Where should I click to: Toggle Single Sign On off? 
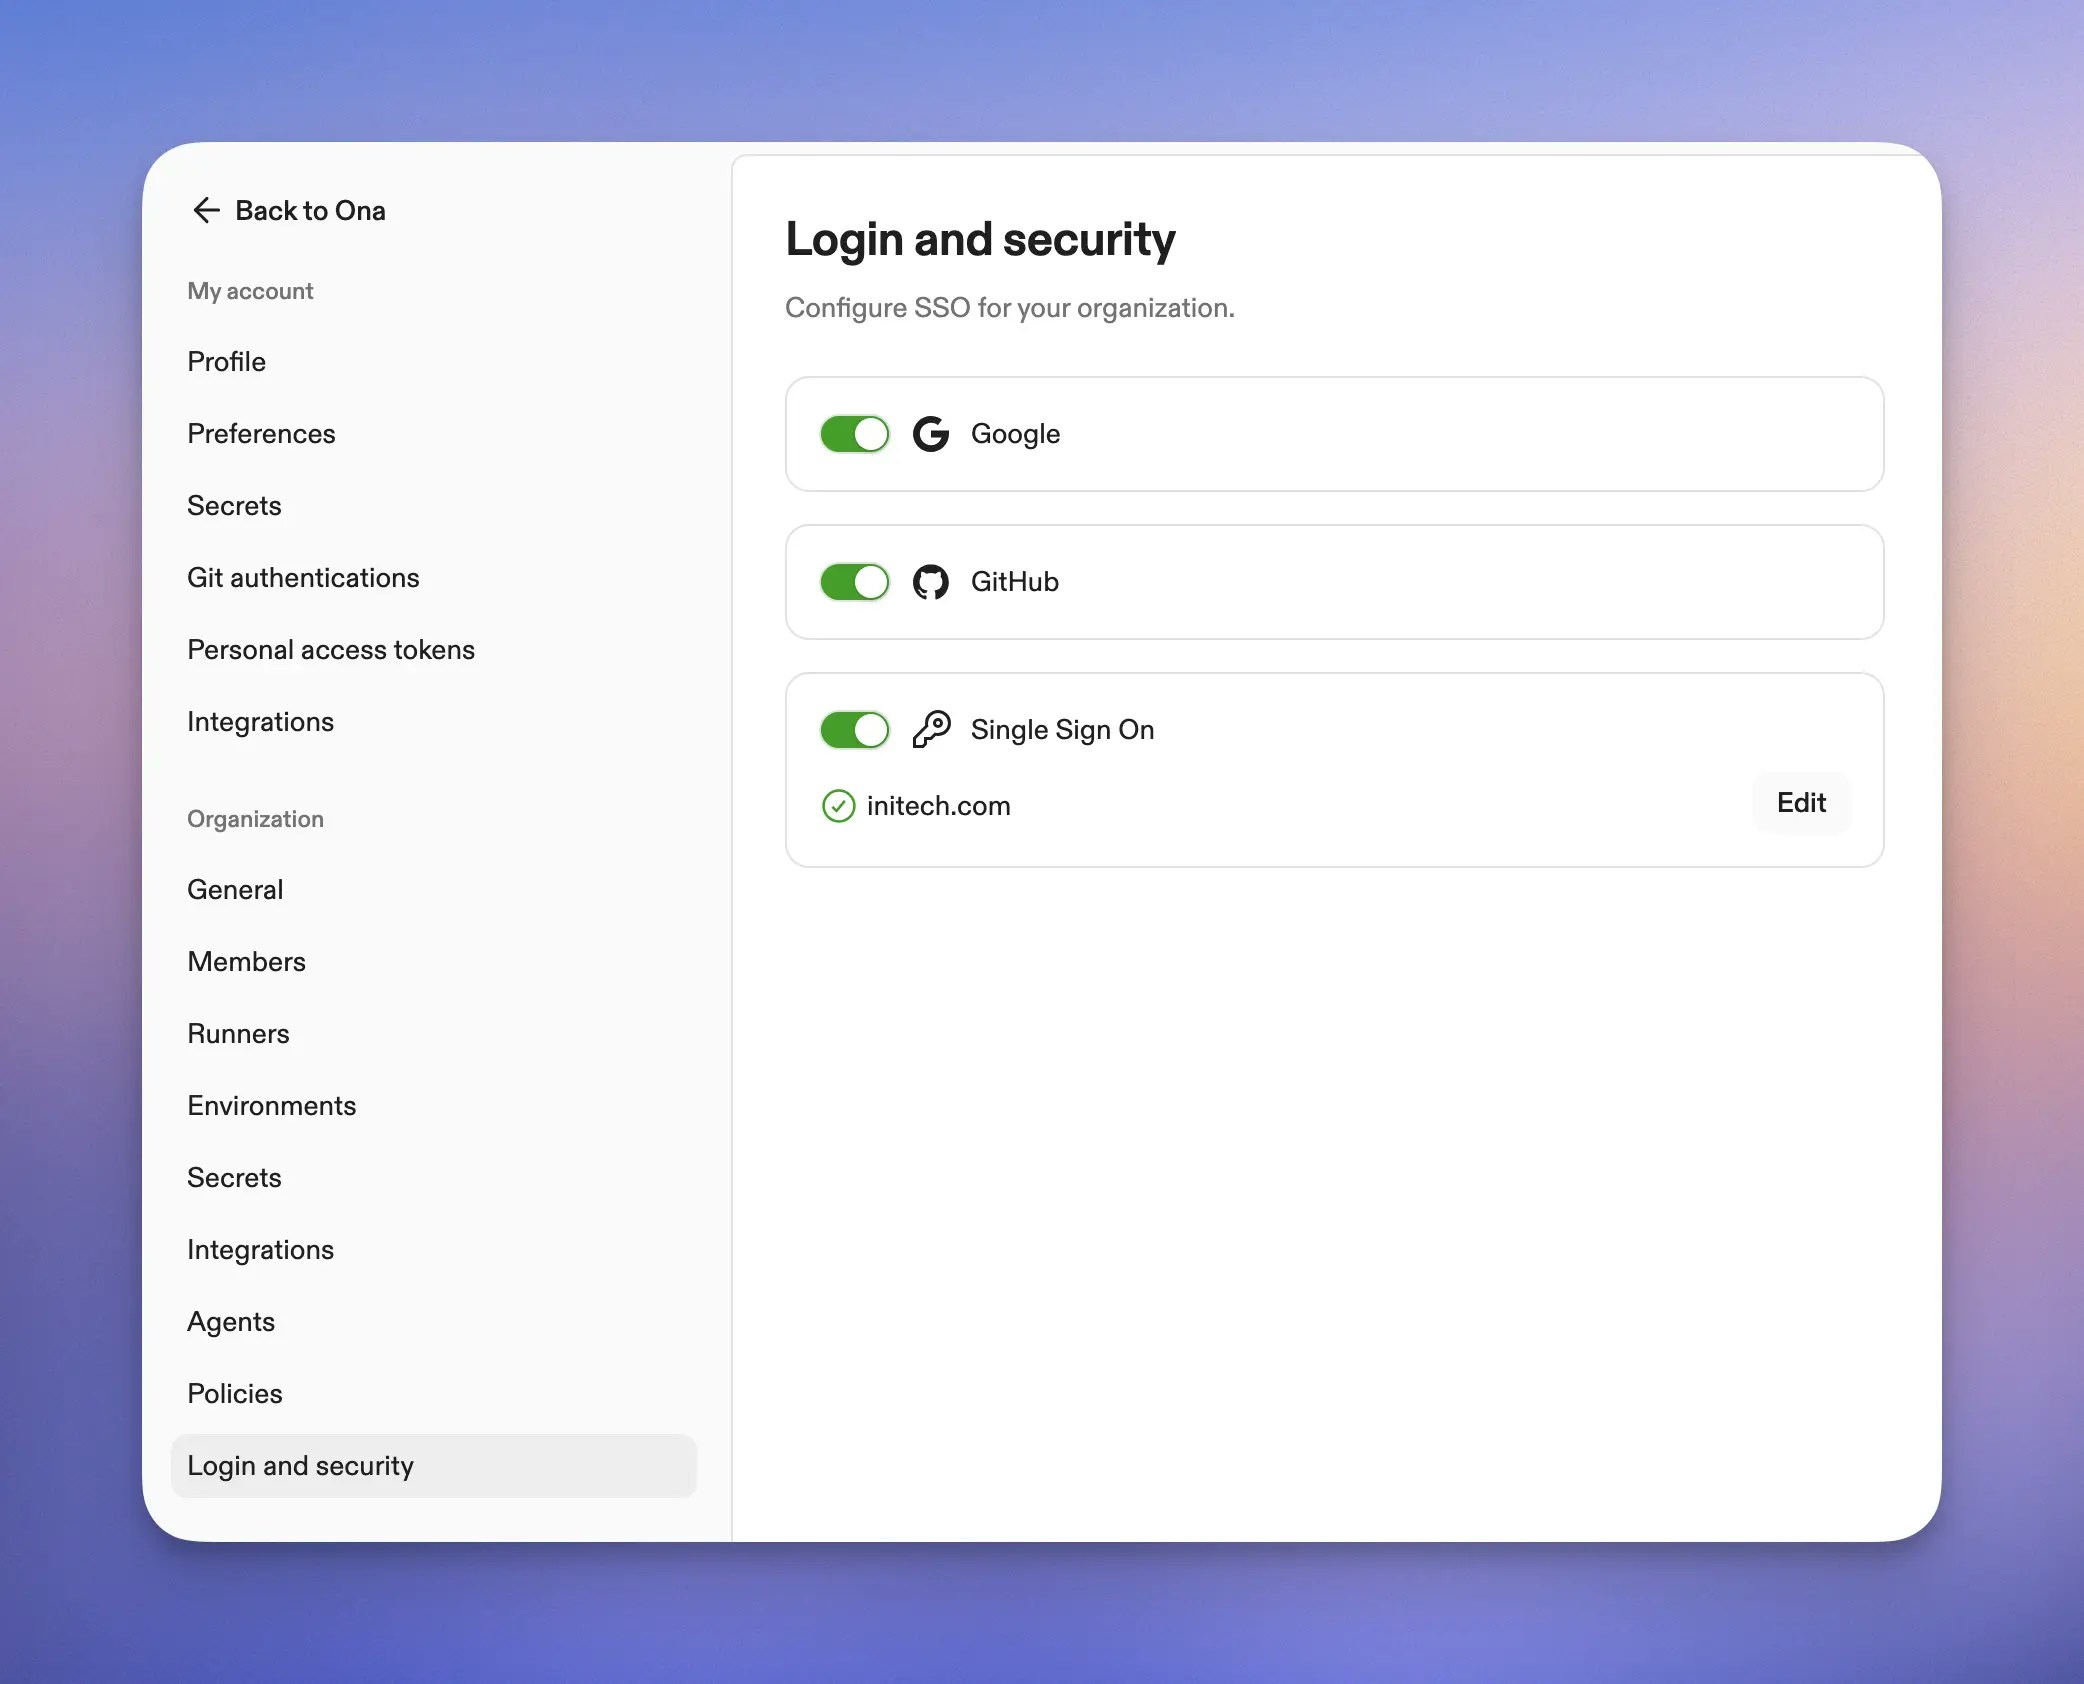[x=855, y=730]
